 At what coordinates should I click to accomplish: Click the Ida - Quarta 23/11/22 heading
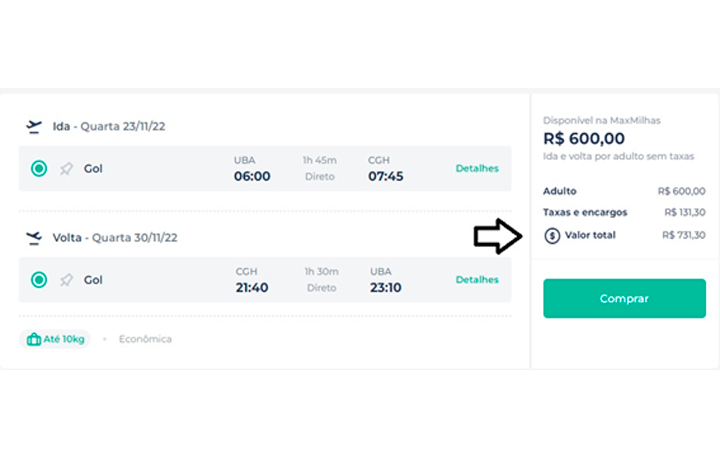pos(109,126)
